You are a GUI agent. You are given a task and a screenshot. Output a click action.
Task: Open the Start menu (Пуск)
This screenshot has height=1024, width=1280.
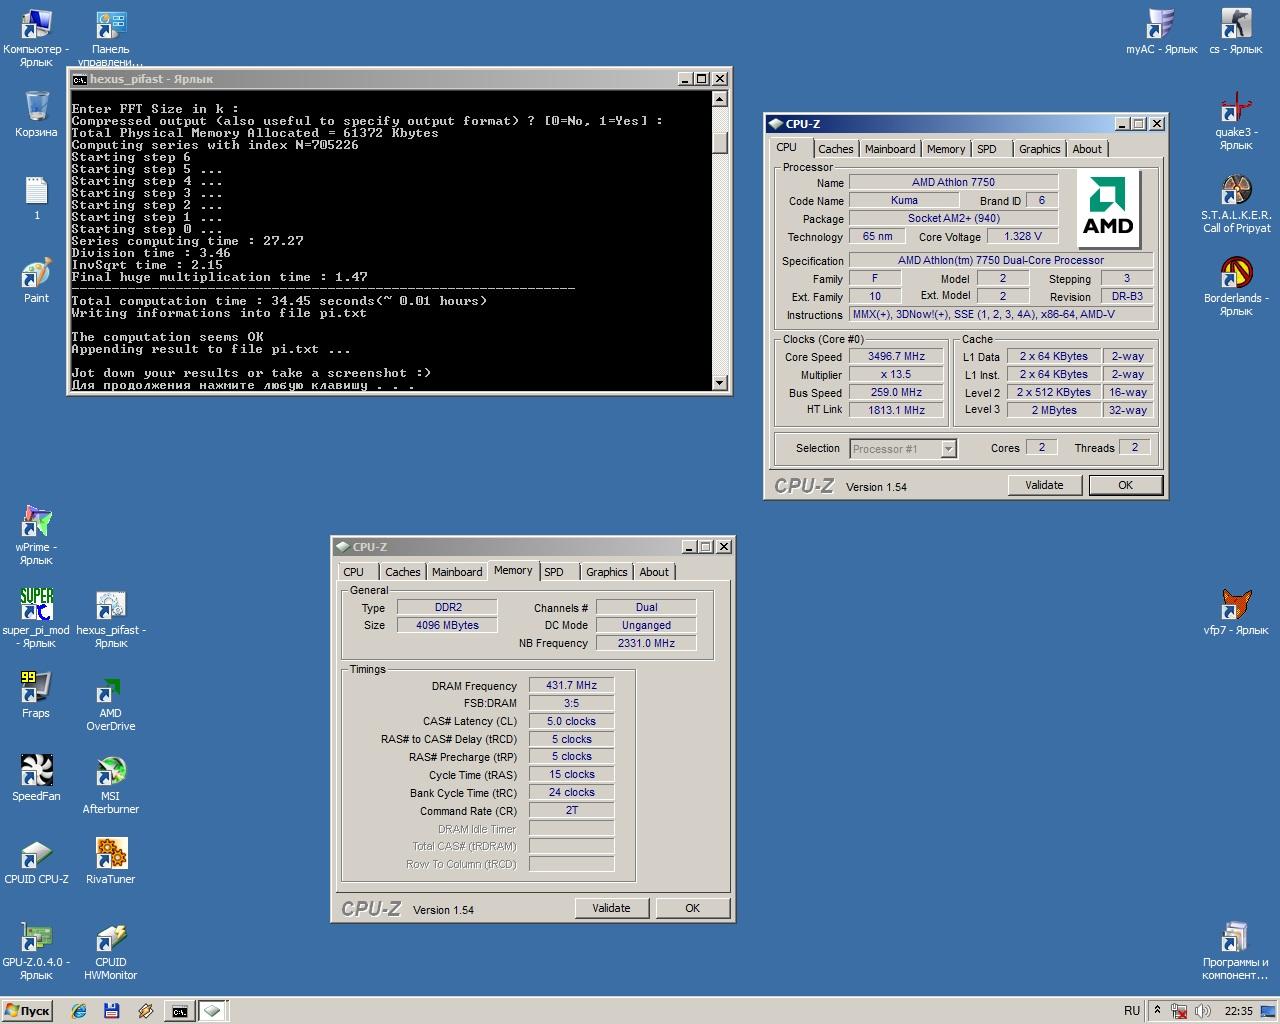[27, 1011]
